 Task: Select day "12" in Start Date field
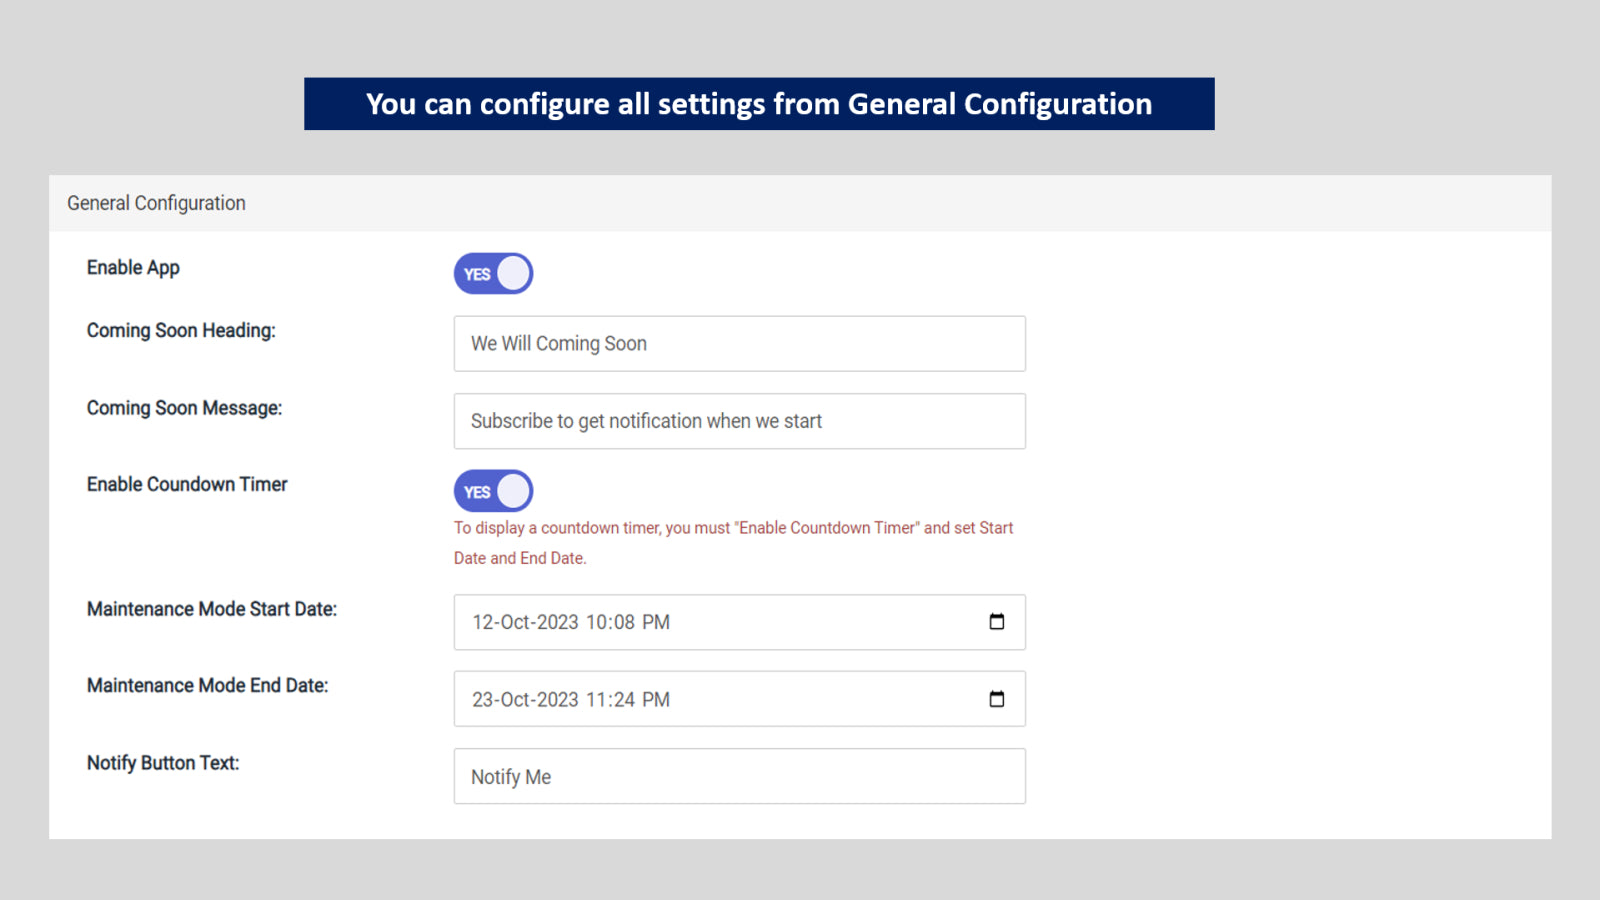(484, 622)
